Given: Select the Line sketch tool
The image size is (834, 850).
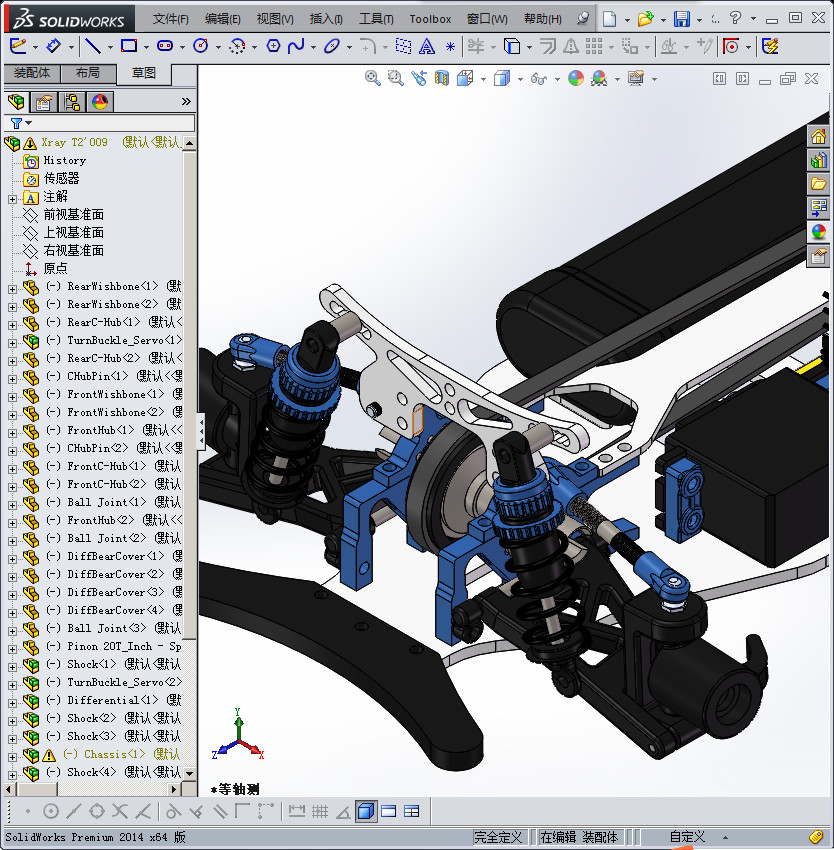Looking at the screenshot, I should [x=93, y=46].
